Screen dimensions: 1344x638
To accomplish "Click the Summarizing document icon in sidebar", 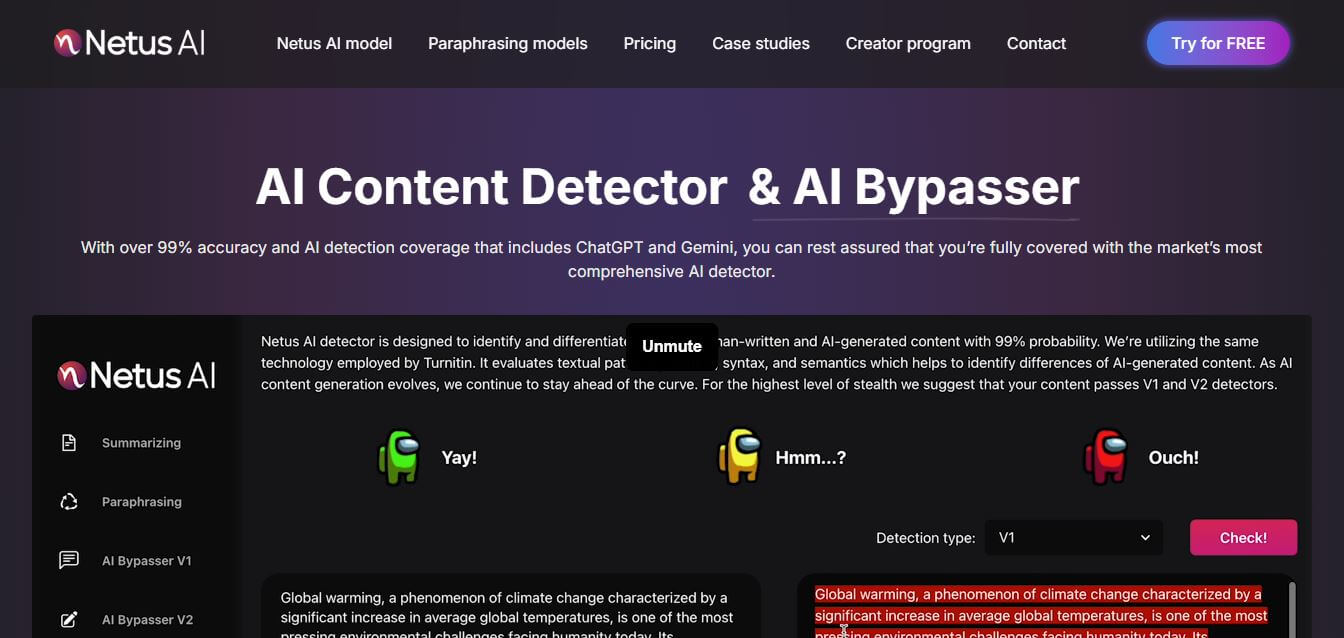I will pyautogui.click(x=69, y=443).
